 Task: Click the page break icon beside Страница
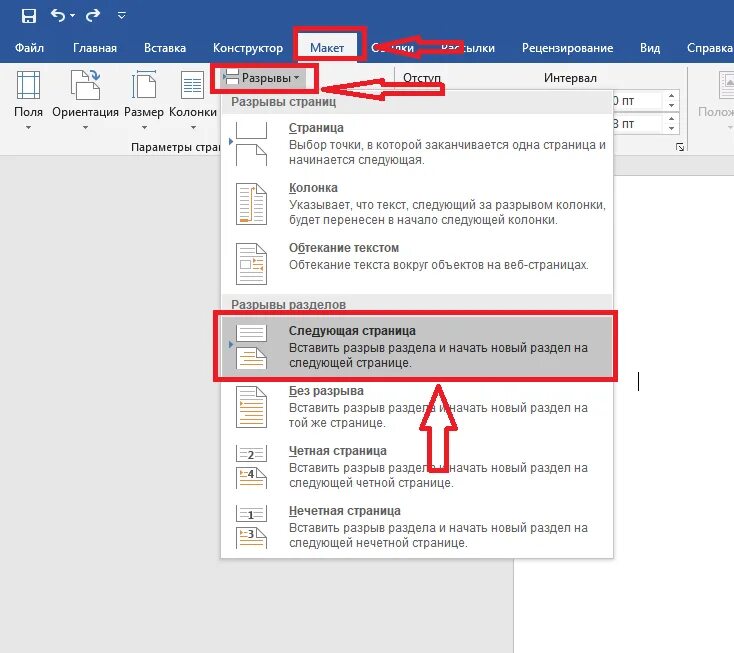pos(251,144)
